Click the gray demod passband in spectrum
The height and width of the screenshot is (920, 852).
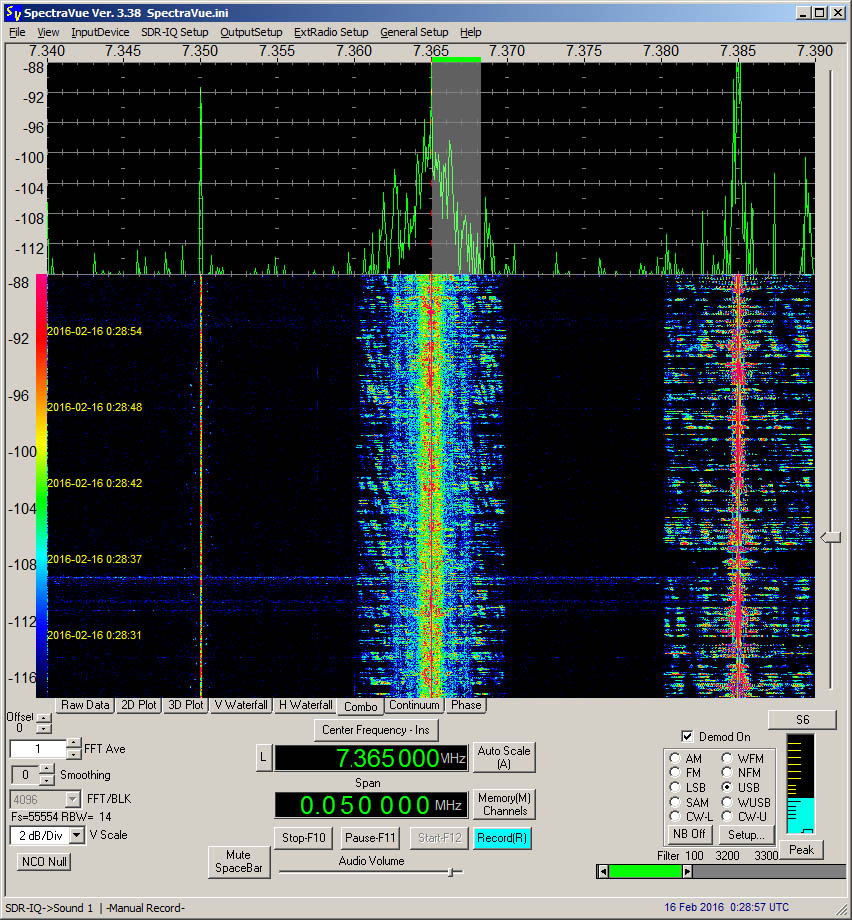click(456, 168)
